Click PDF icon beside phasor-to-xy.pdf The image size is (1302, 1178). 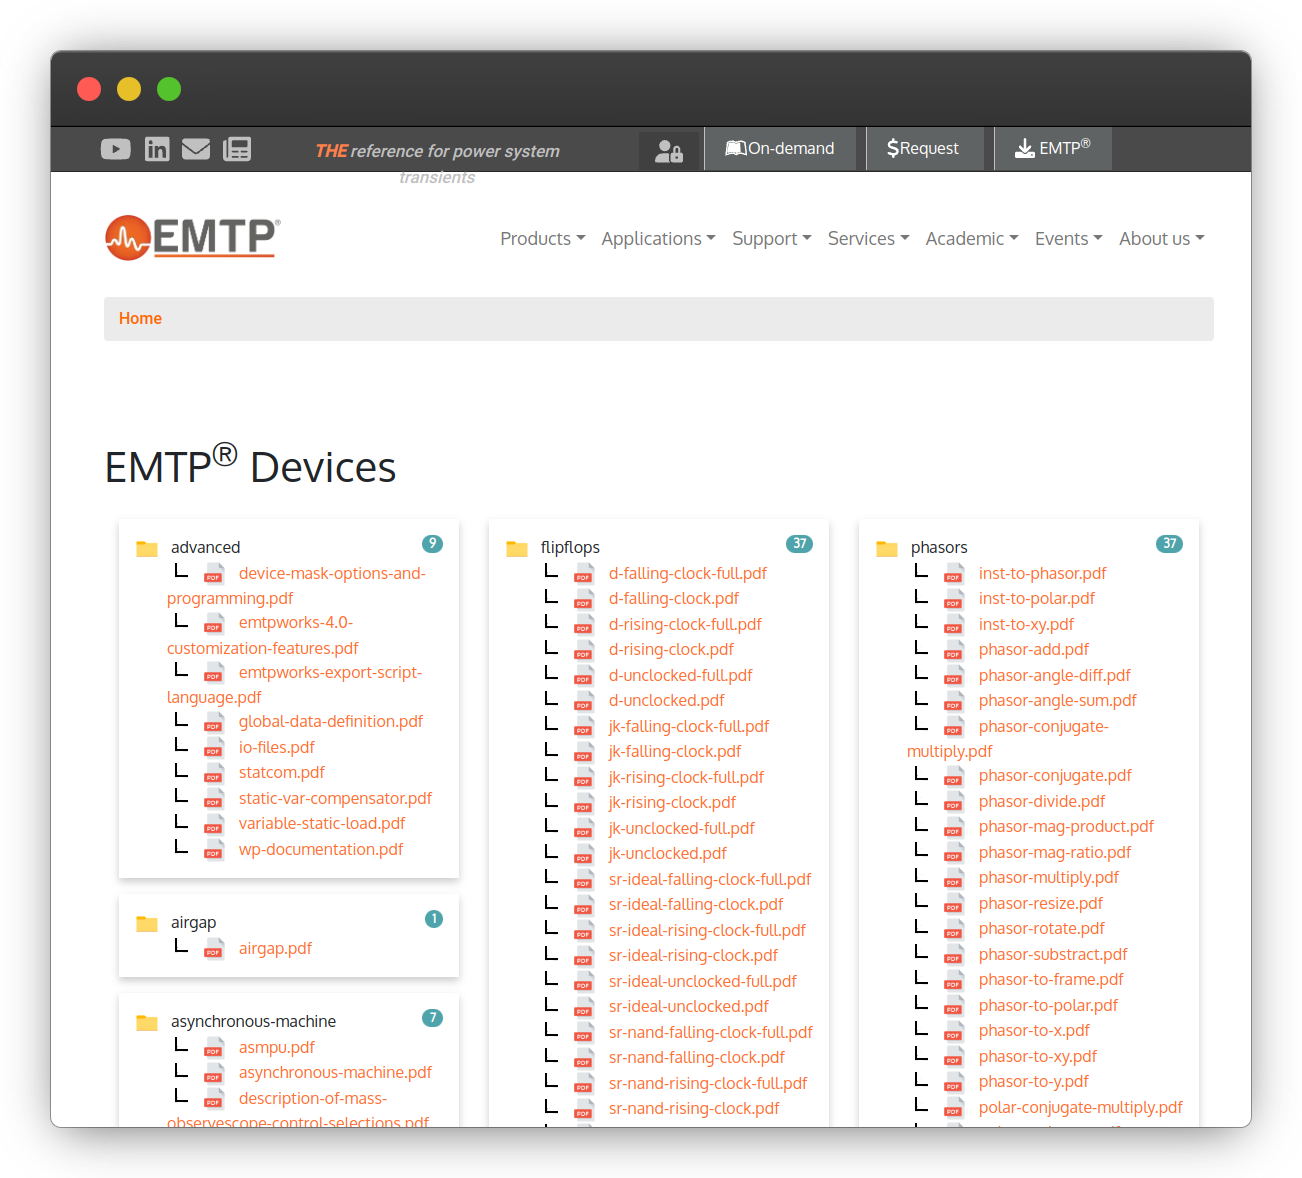pyautogui.click(x=954, y=1057)
